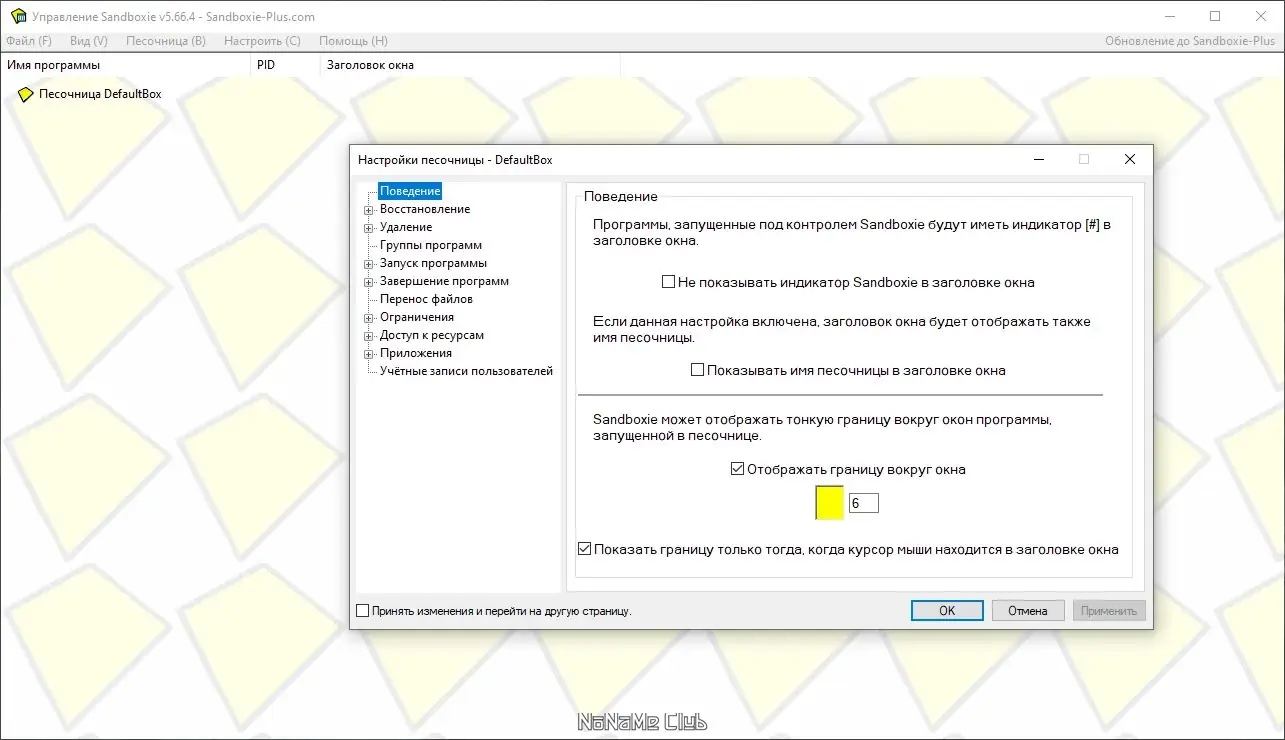Expand the Завершение программ tree node
This screenshot has height=740, width=1285.
[368, 282]
